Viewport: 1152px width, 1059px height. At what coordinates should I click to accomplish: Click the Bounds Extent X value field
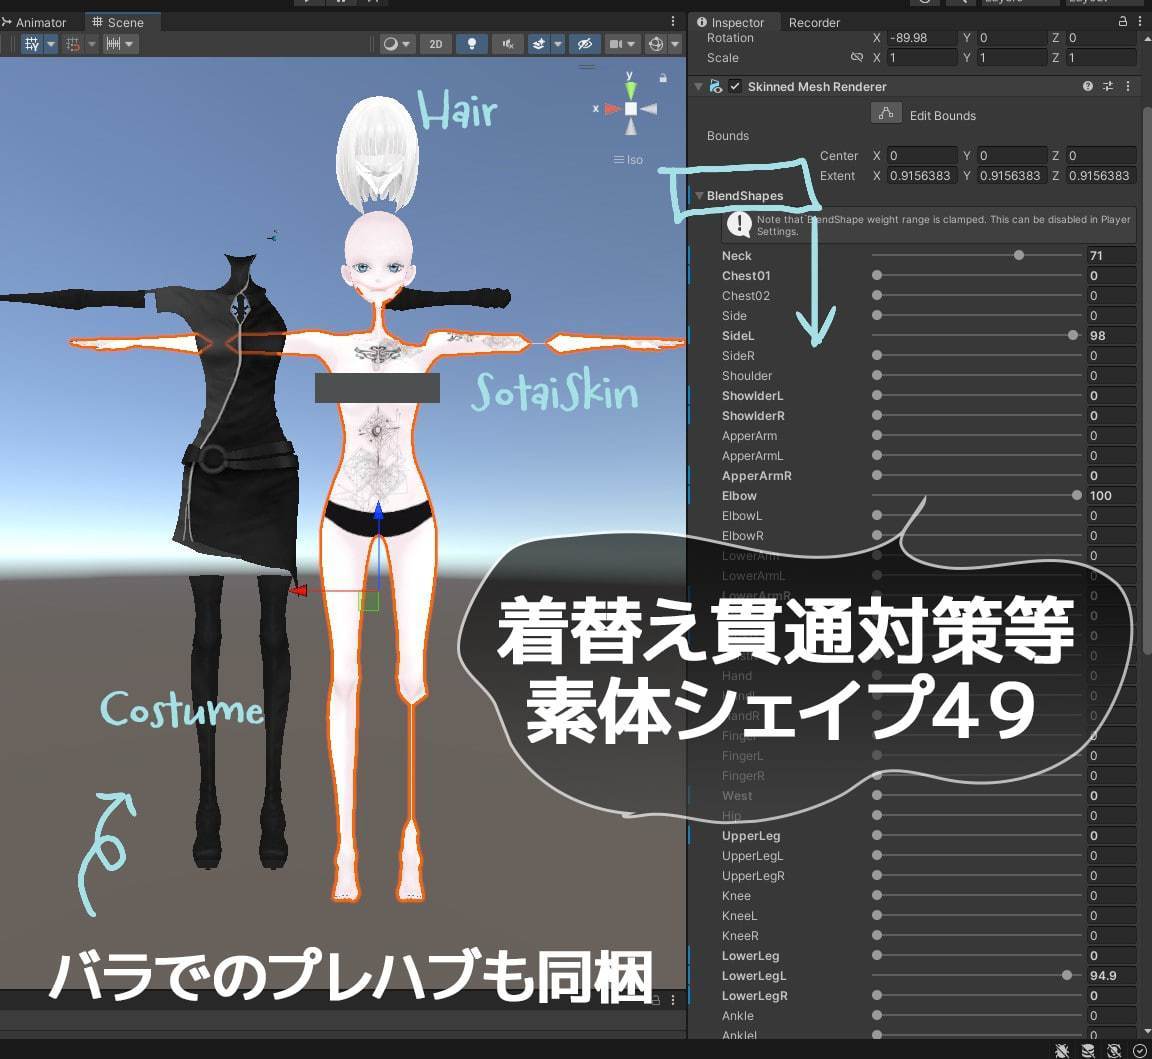pos(921,175)
